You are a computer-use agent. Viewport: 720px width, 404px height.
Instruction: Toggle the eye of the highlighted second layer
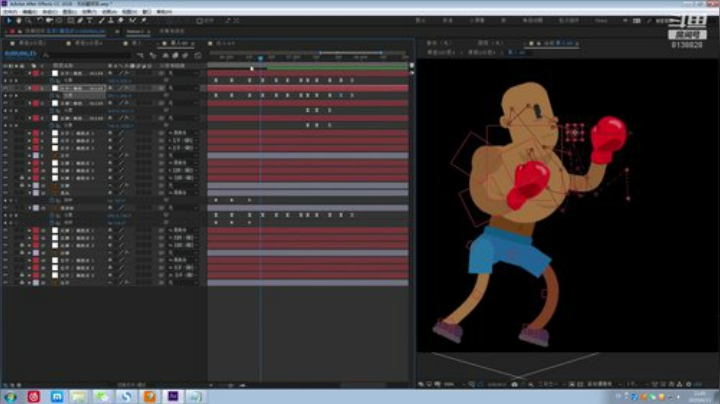pyautogui.click(x=6, y=88)
